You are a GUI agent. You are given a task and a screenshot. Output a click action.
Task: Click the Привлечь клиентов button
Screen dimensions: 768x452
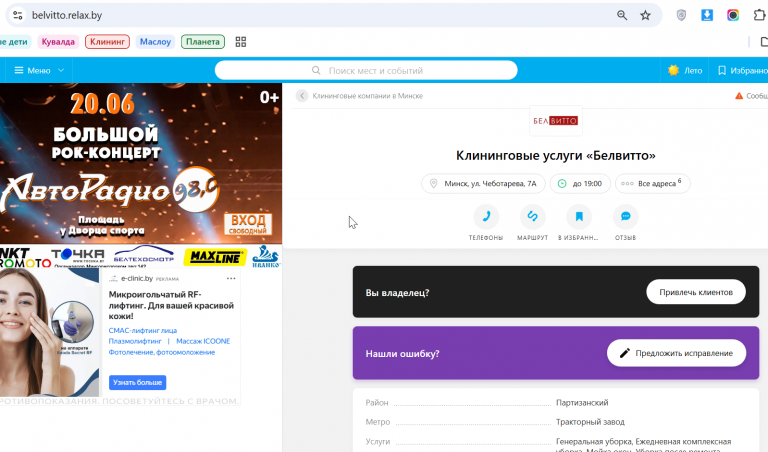(x=696, y=292)
